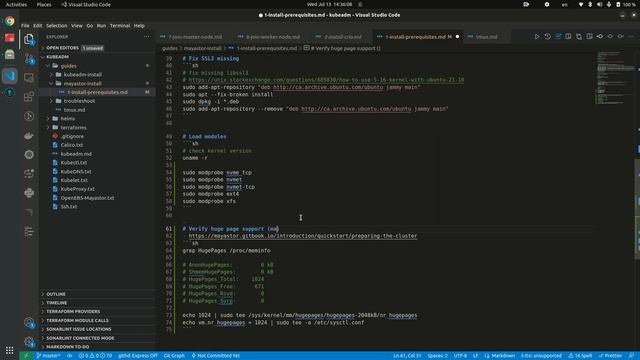640x360 pixels.
Task: Toggle githd Express Off status item
Action: pos(138,356)
